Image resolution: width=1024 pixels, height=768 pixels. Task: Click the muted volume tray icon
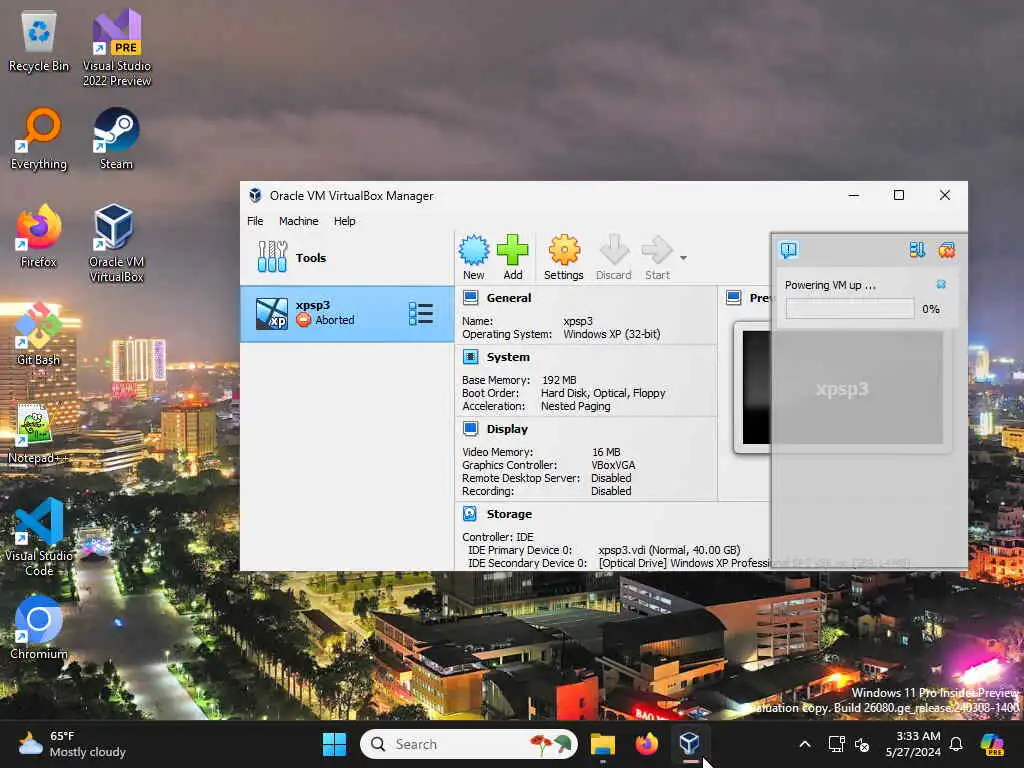(862, 744)
